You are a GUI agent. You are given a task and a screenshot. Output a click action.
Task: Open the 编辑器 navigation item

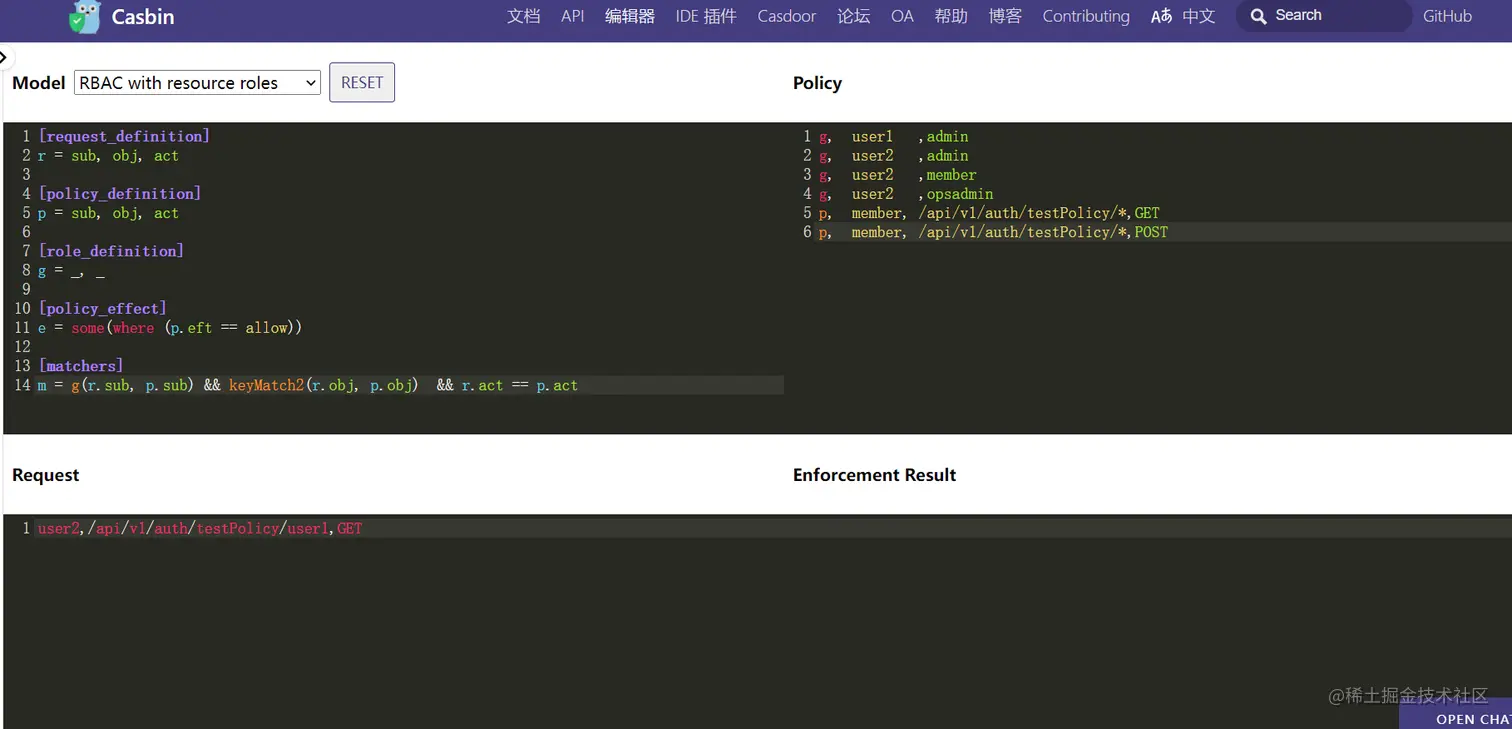(x=629, y=16)
